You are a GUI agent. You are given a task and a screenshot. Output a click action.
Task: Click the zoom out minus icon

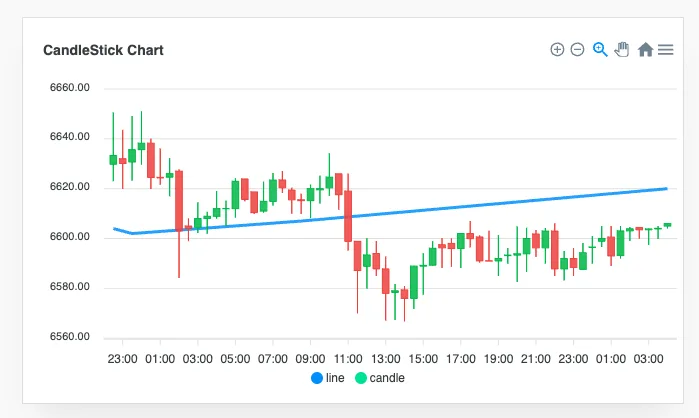(577, 49)
